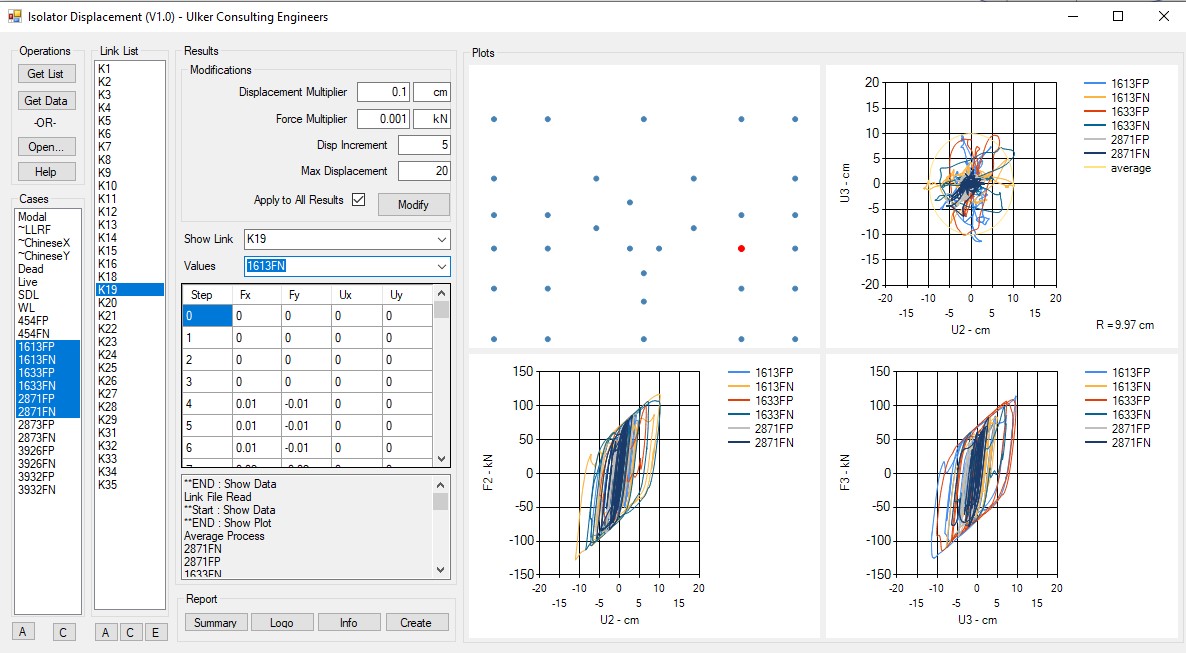Viewport: 1186px width, 653px height.
Task: Open the Help button
Action: coord(46,172)
